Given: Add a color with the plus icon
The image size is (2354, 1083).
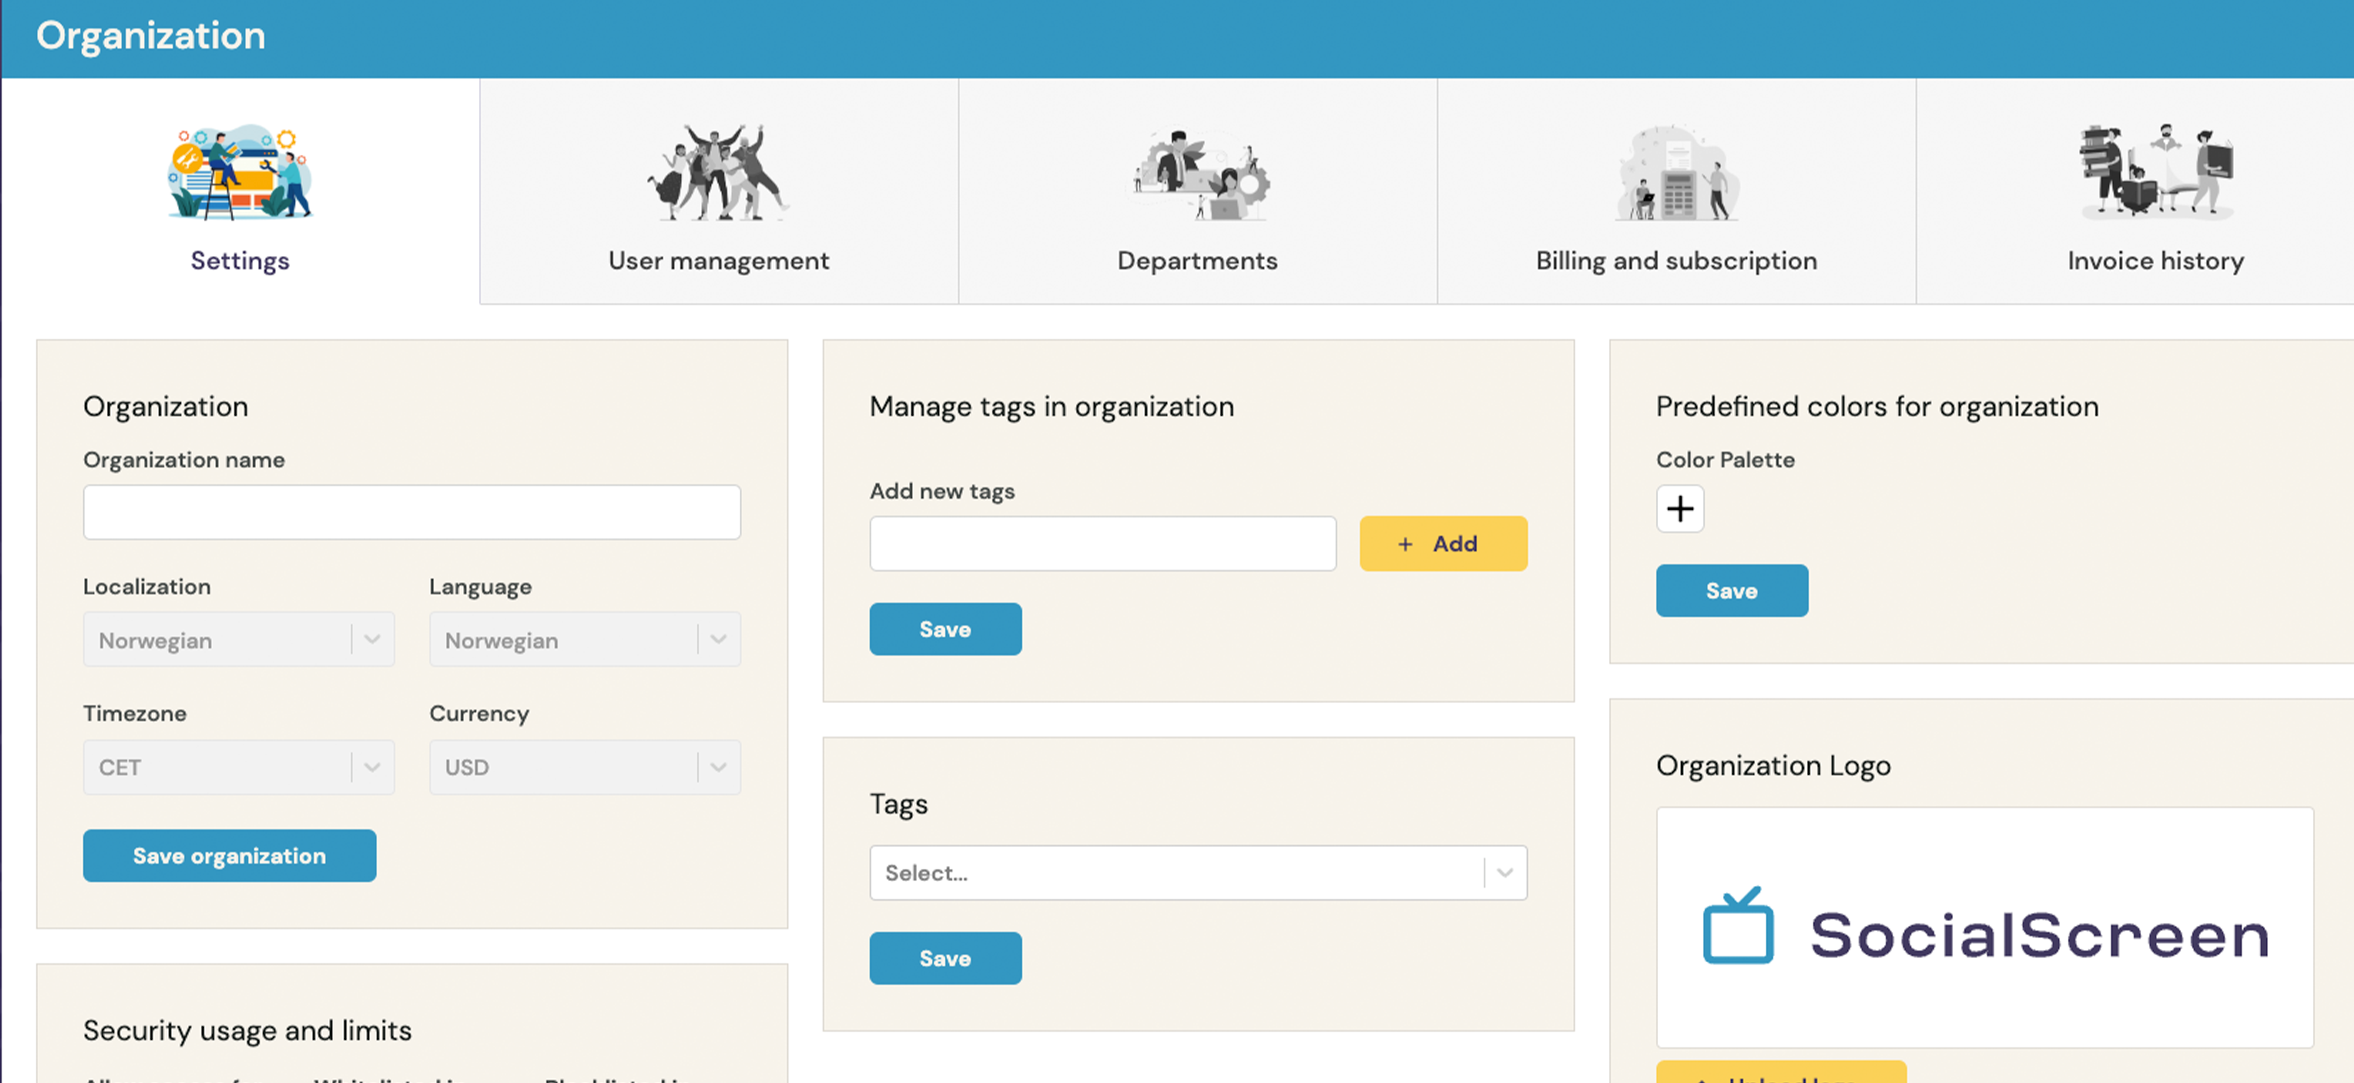Looking at the screenshot, I should coord(1680,509).
